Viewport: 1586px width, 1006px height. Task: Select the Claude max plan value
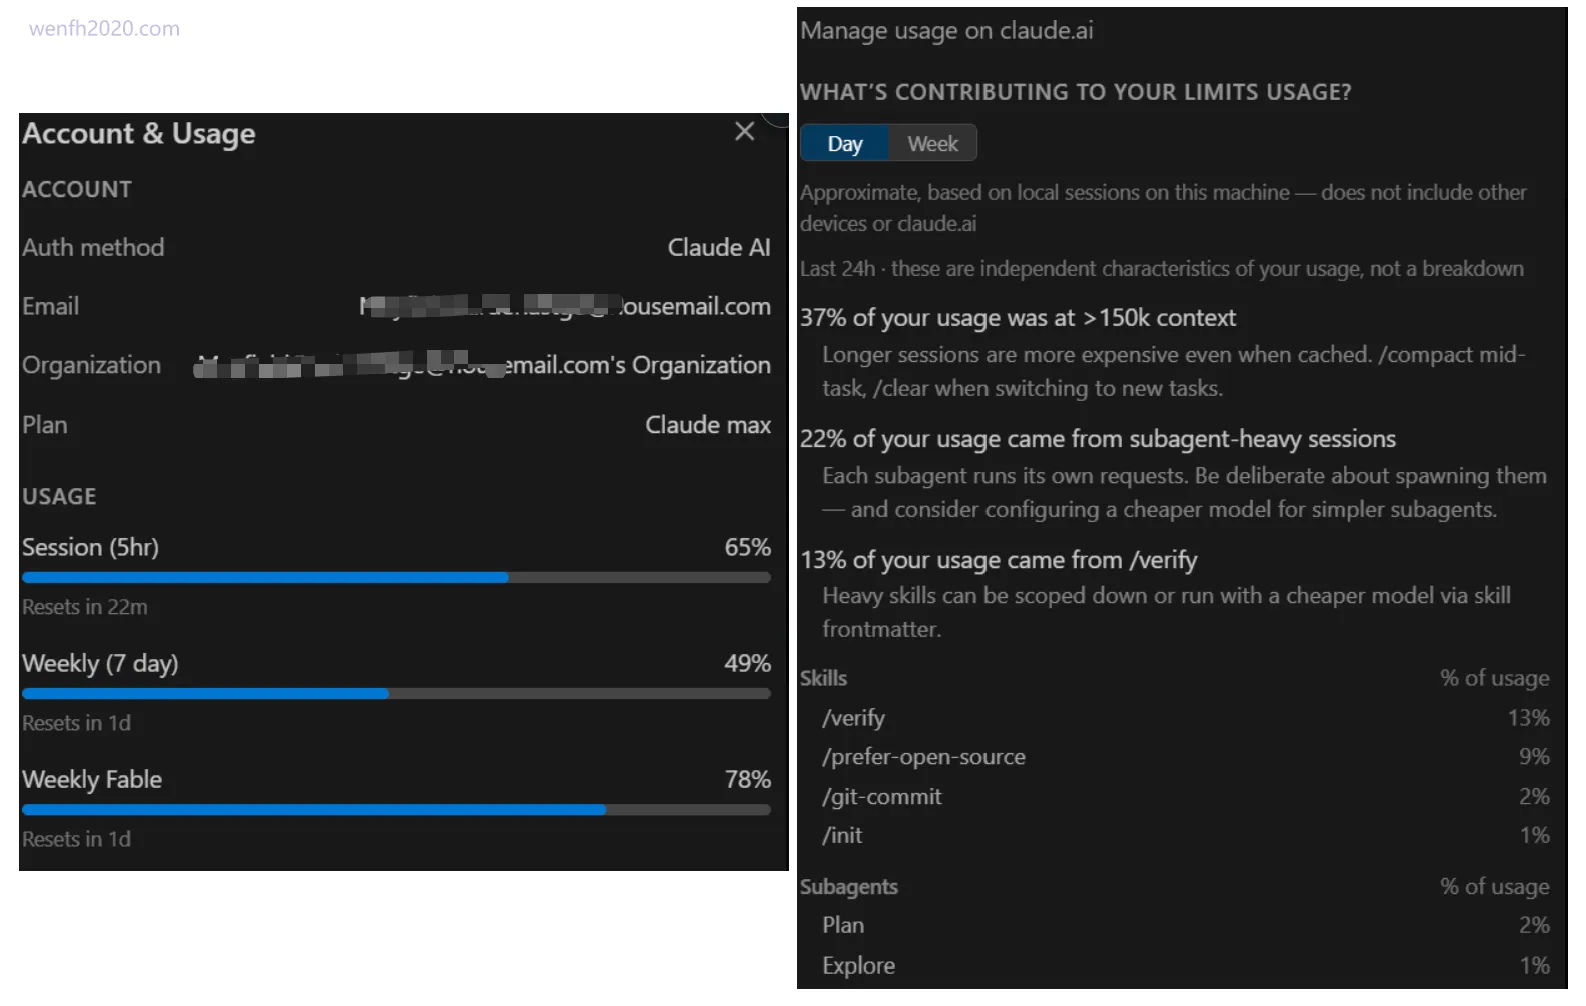point(708,425)
